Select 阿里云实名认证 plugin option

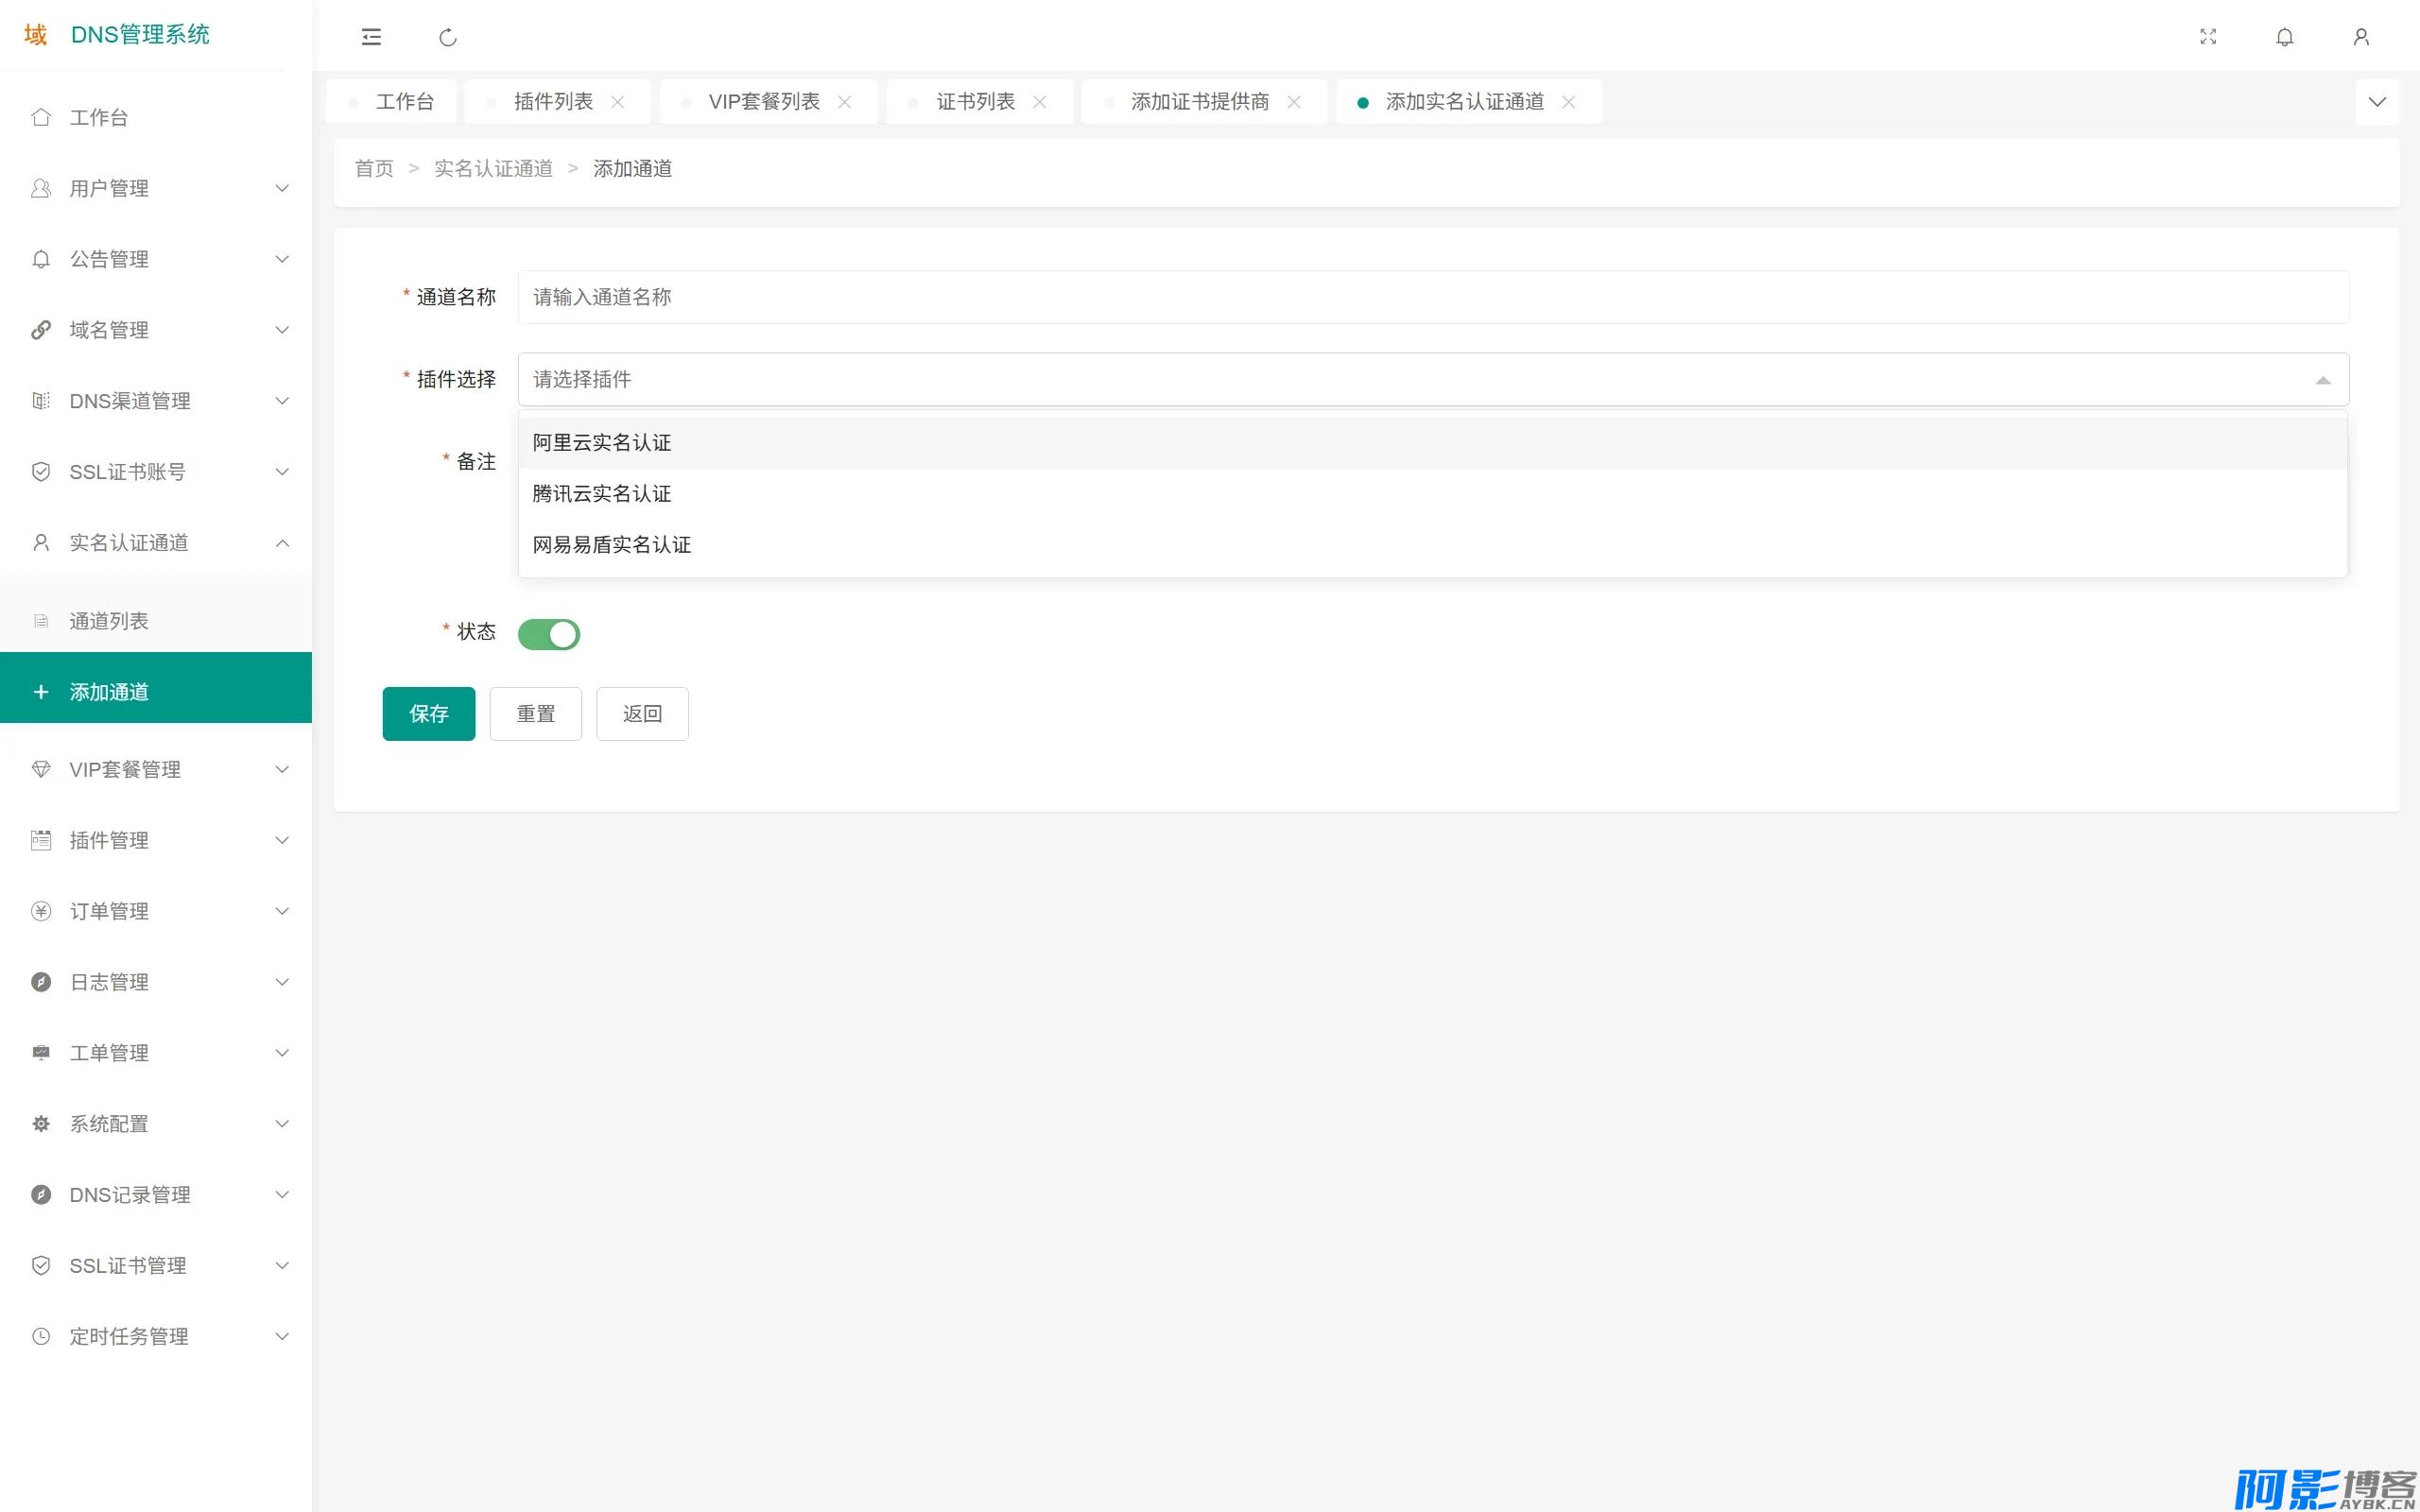point(1432,443)
